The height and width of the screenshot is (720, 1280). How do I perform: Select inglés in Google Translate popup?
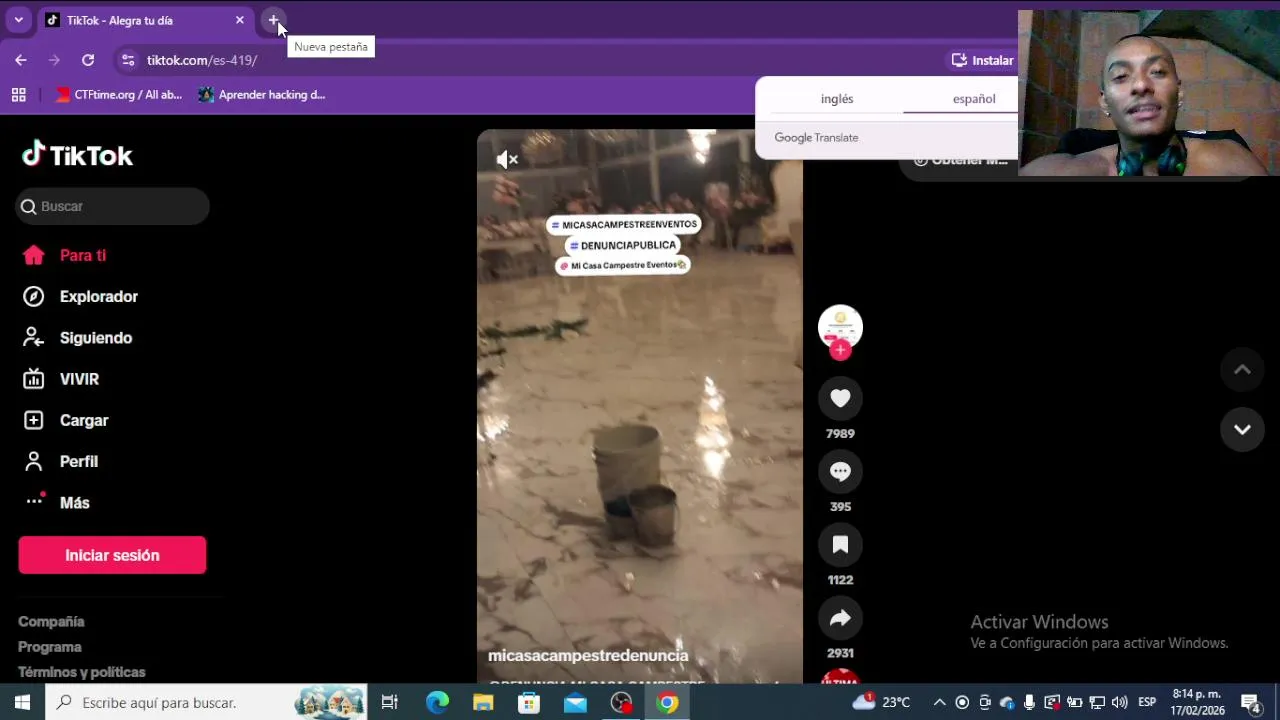point(837,99)
